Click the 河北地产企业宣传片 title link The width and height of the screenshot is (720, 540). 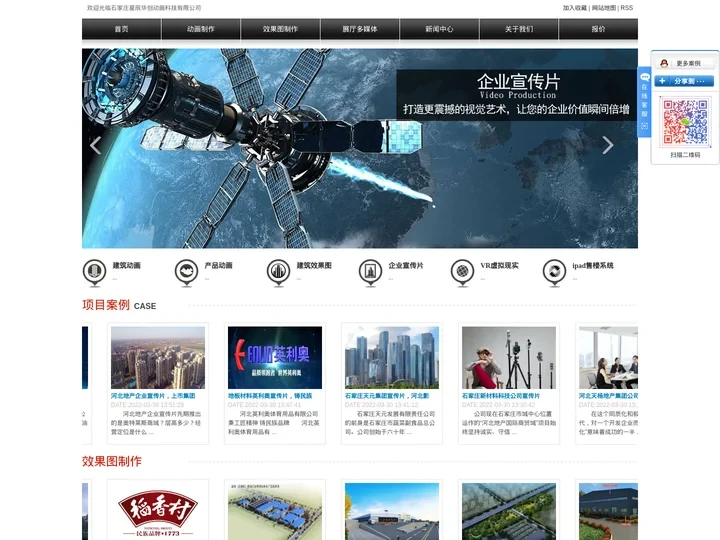153,396
